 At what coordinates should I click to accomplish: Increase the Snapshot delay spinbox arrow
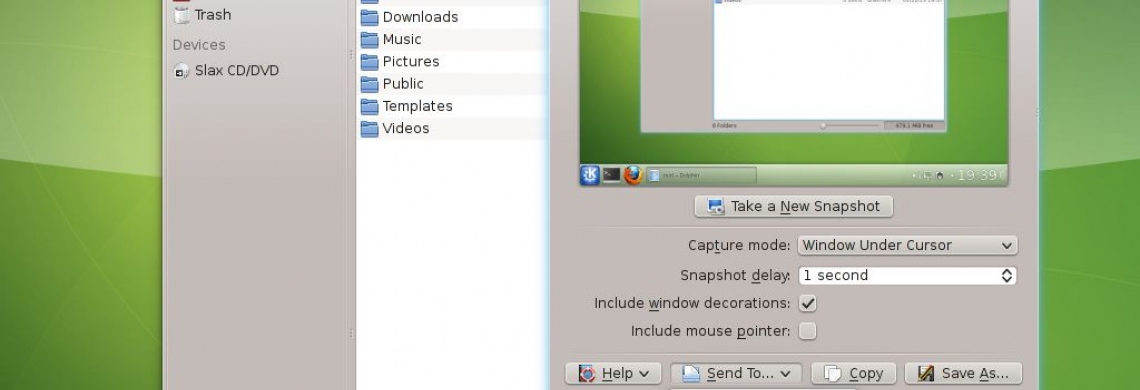[x=1007, y=271]
